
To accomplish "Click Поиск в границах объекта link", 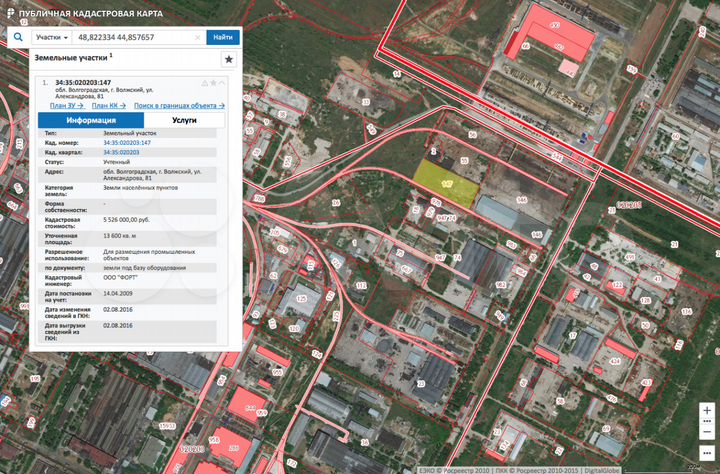I will 179,105.
